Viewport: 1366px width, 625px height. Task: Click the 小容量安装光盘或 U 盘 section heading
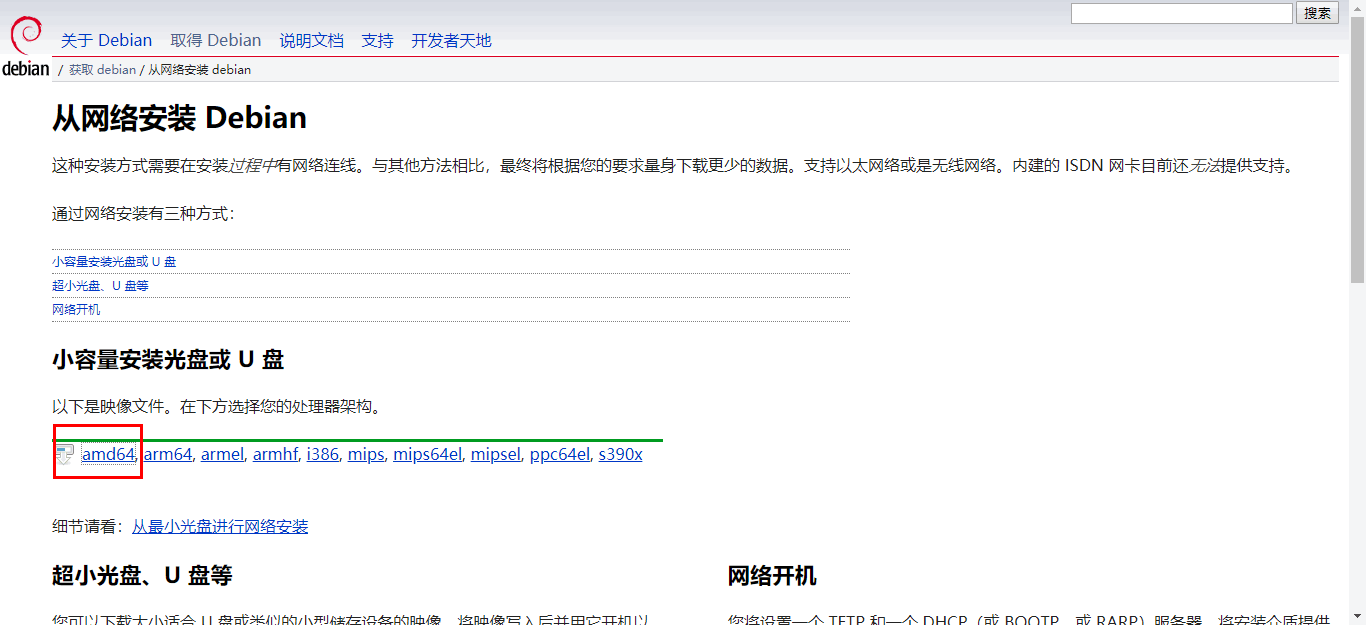pyautogui.click(x=168, y=359)
